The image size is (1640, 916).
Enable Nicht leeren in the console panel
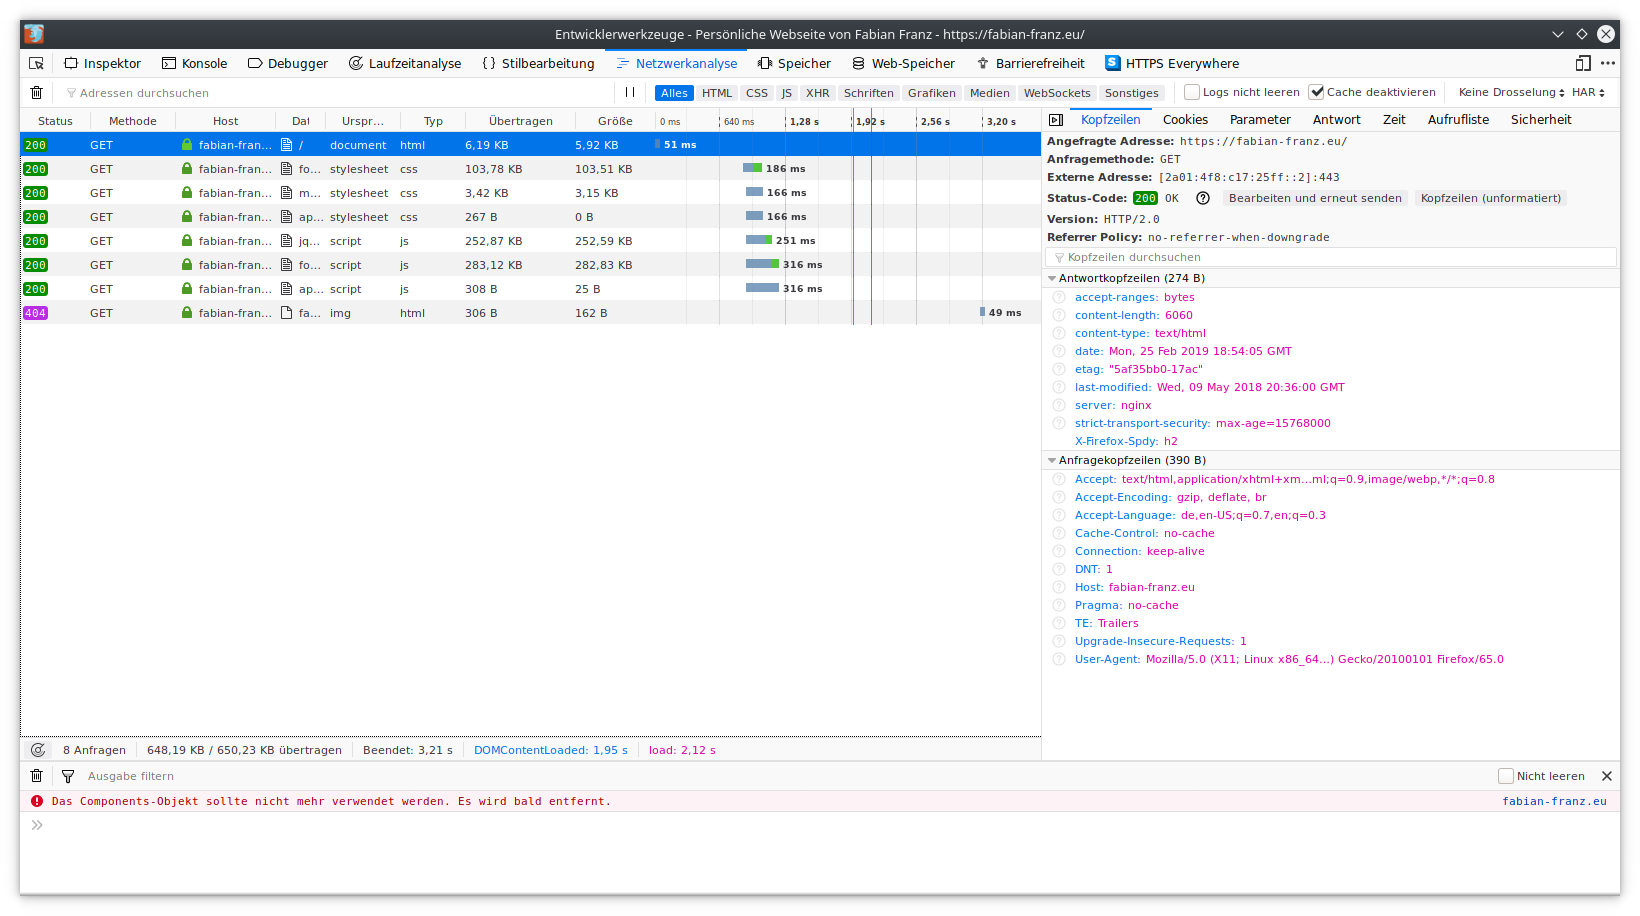[1505, 775]
